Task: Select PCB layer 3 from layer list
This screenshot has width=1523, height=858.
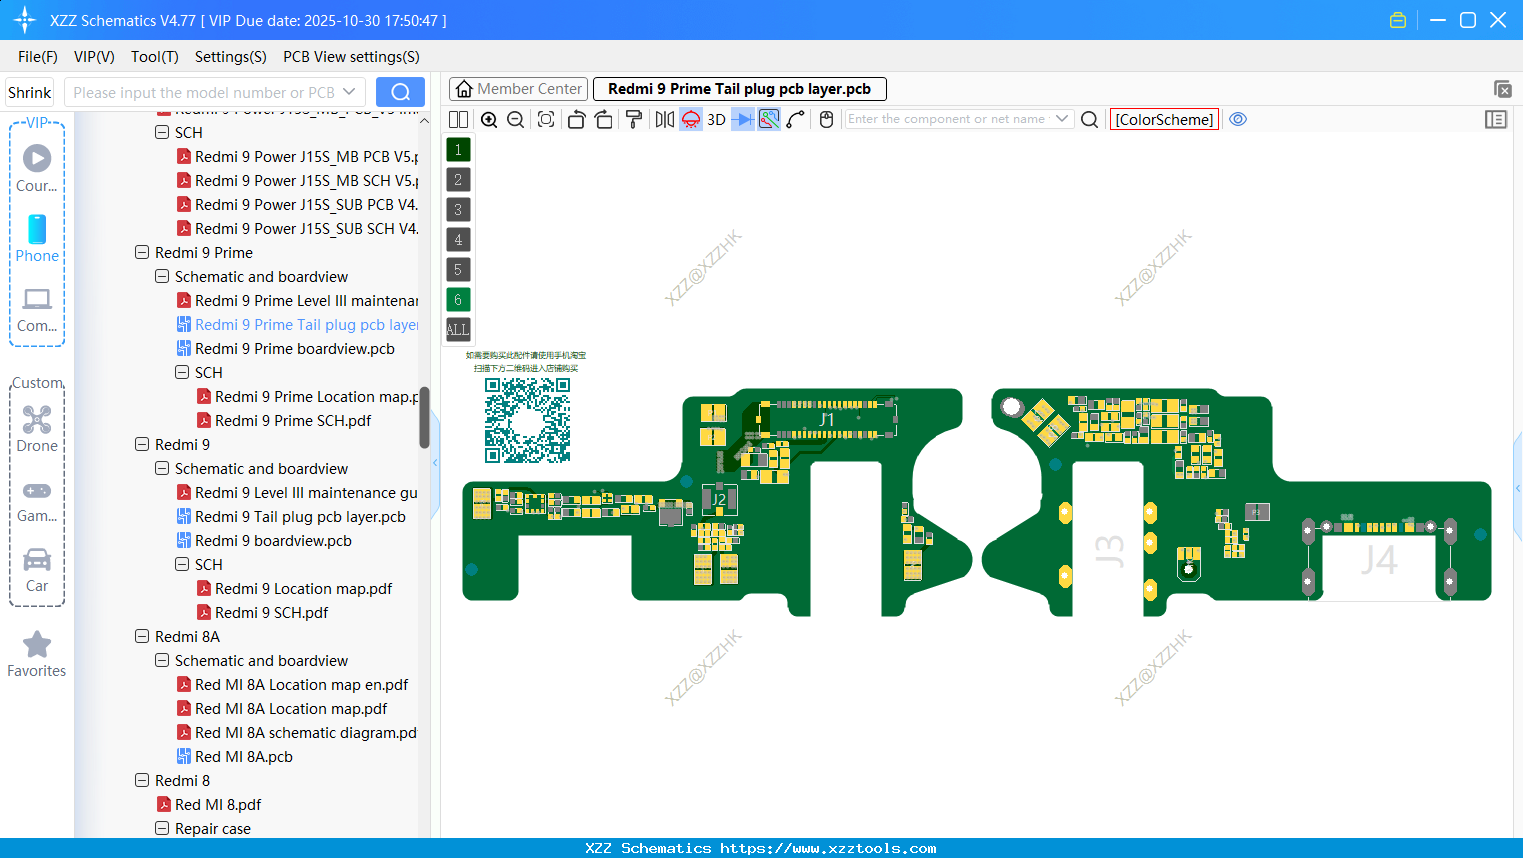Action: point(458,209)
